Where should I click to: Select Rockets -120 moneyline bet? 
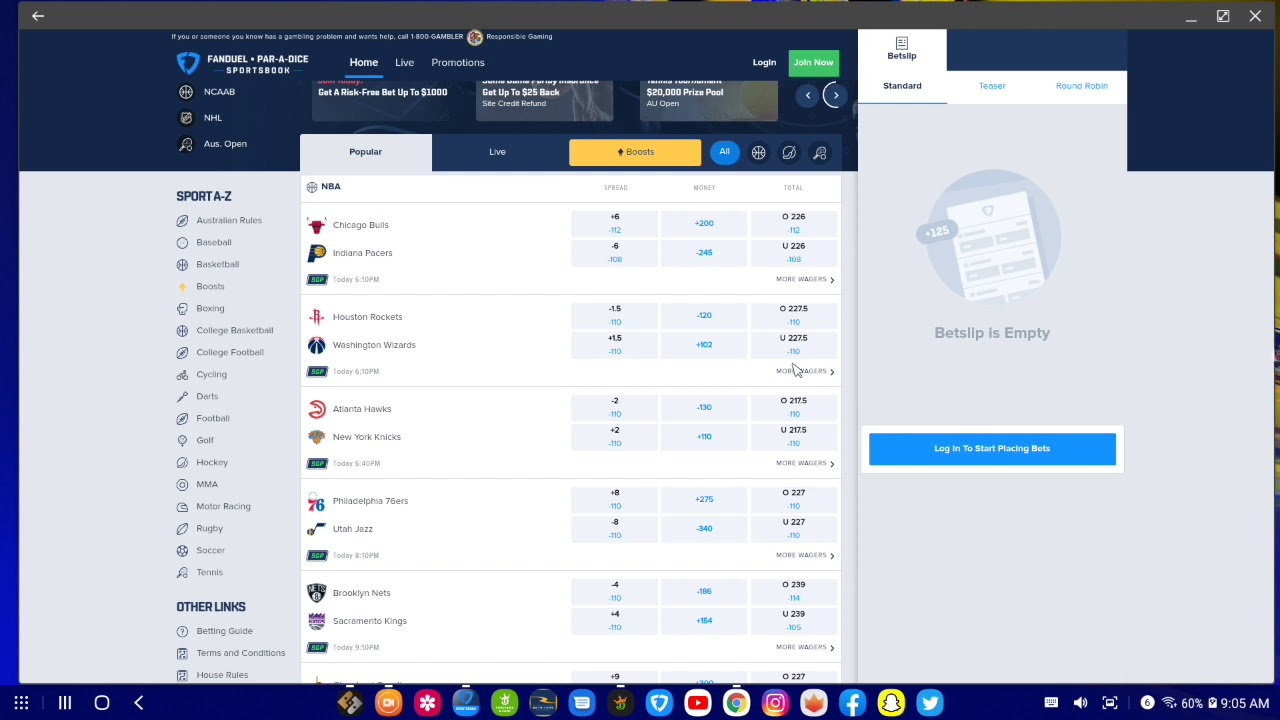pyautogui.click(x=704, y=315)
